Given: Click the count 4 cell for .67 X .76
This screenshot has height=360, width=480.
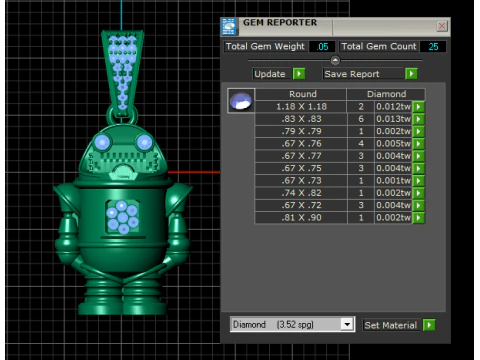Looking at the screenshot, I should coord(361,144).
